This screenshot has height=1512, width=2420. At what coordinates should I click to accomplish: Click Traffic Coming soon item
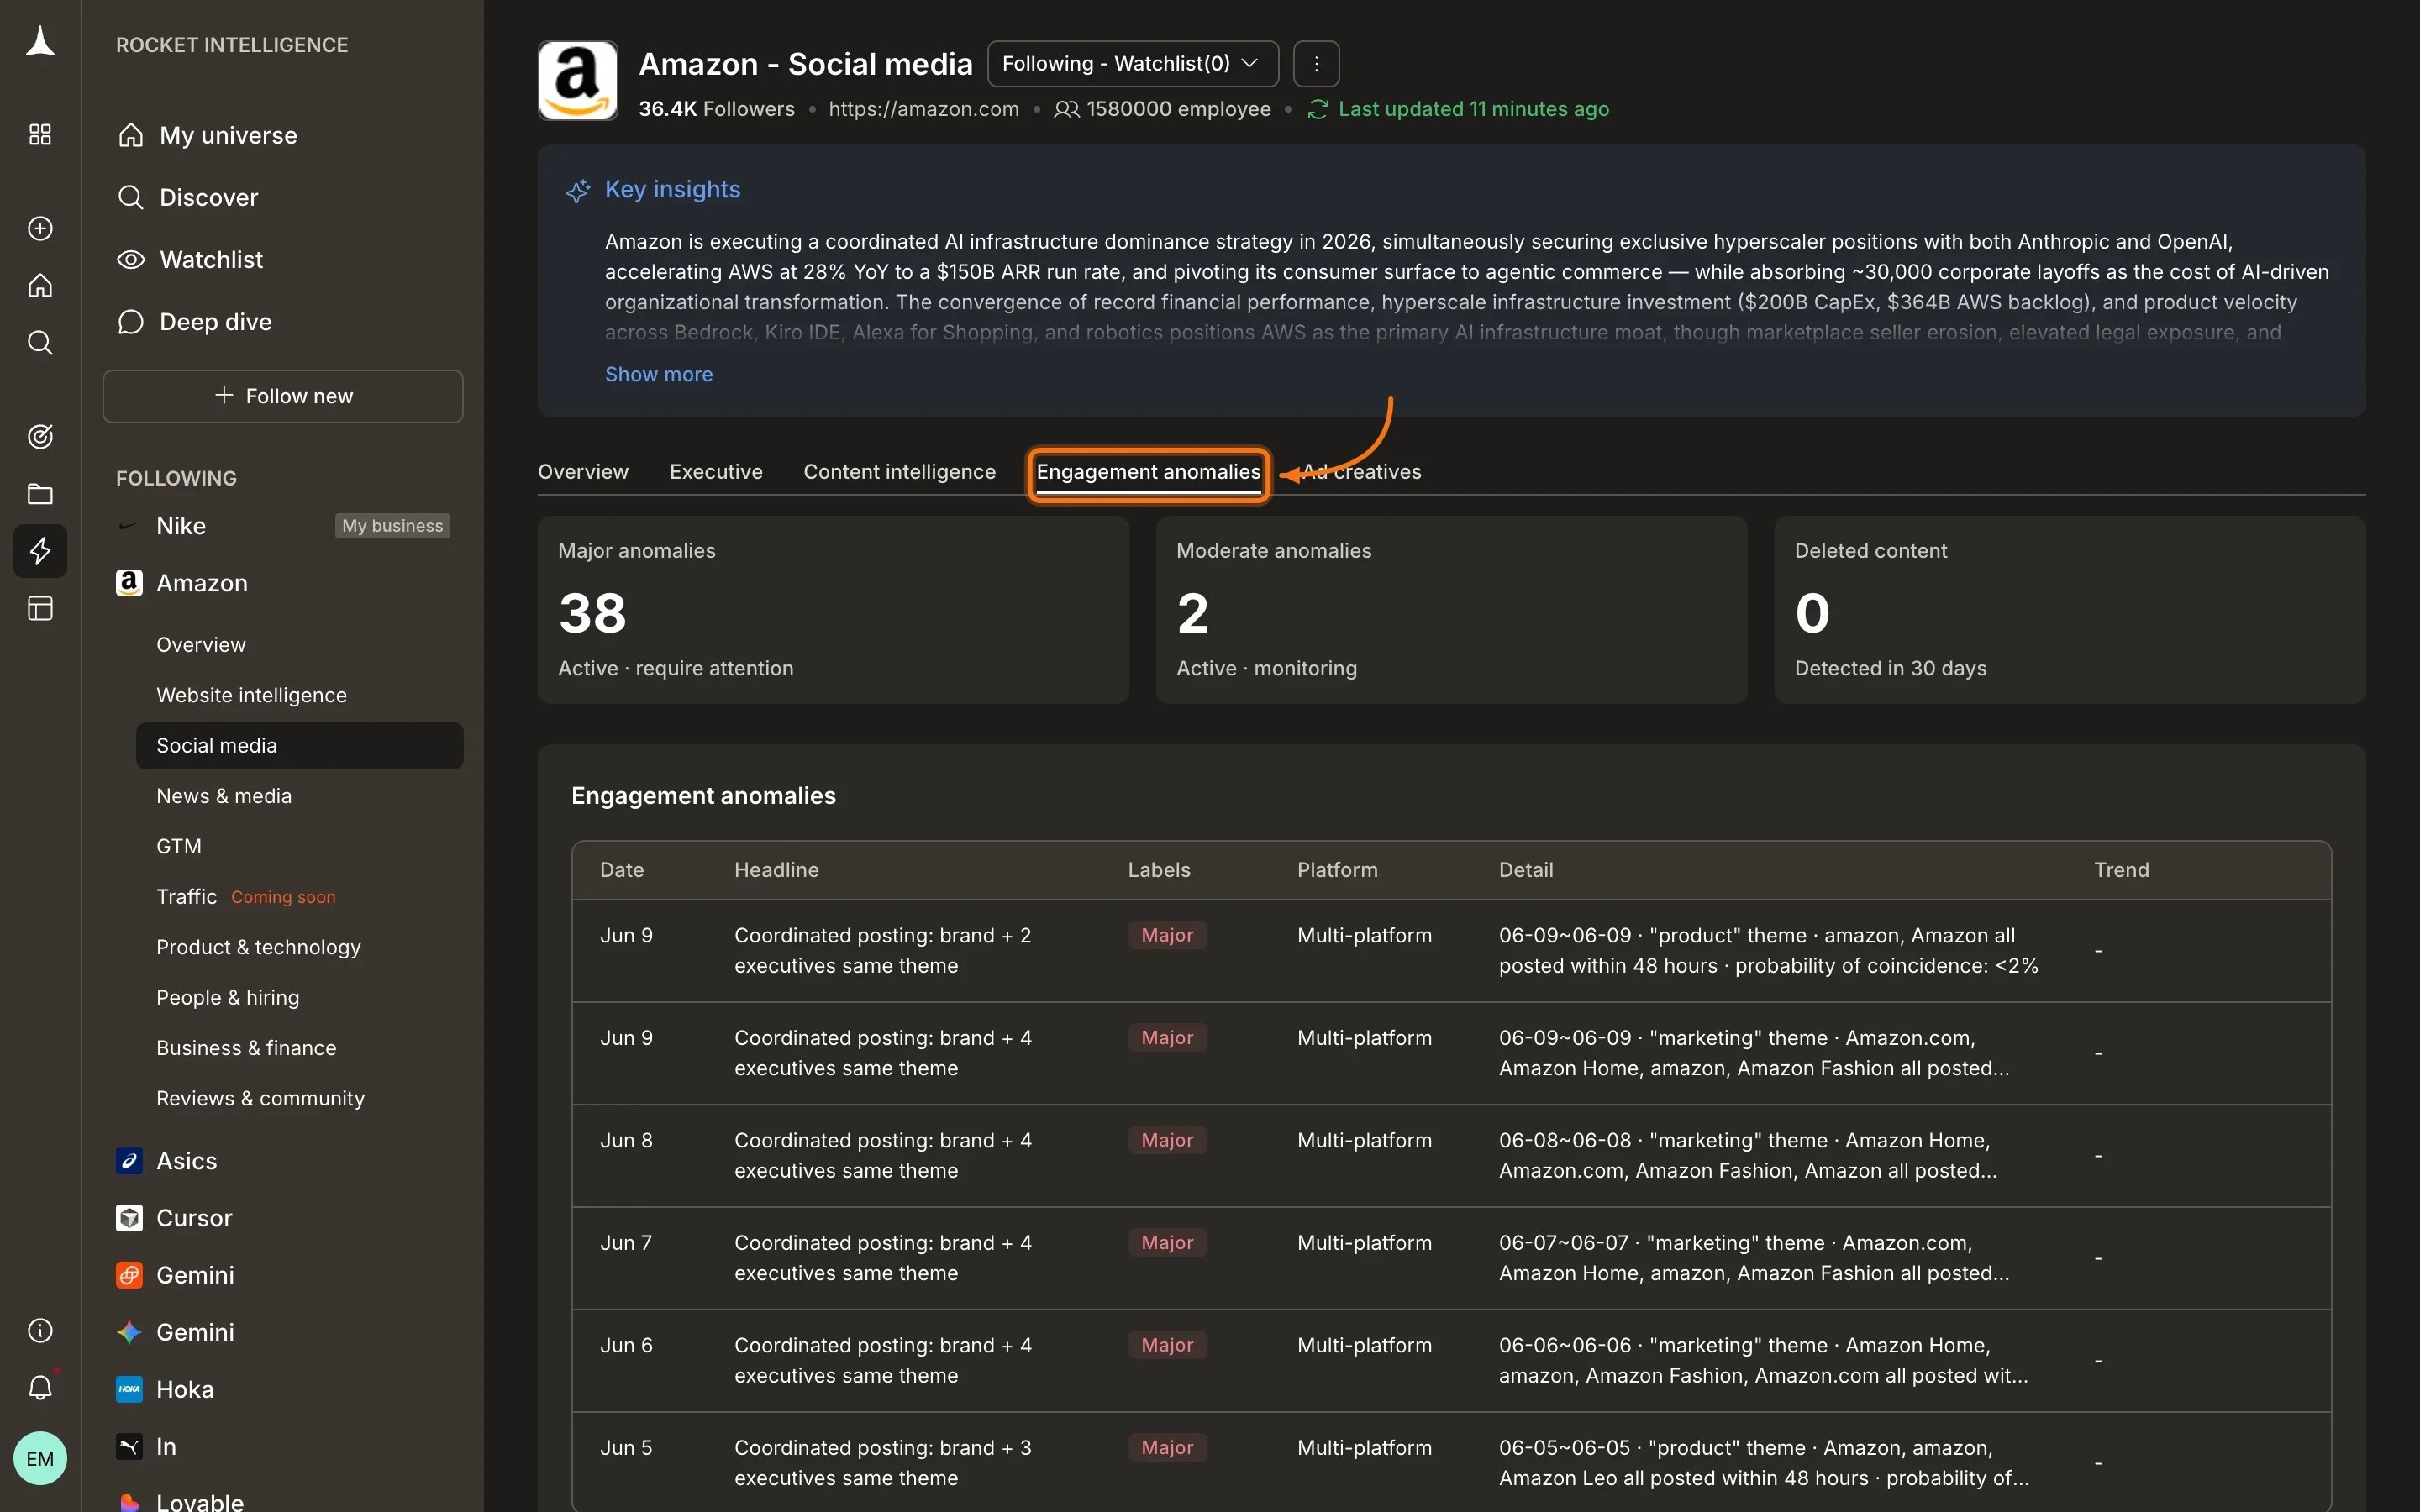(246, 897)
